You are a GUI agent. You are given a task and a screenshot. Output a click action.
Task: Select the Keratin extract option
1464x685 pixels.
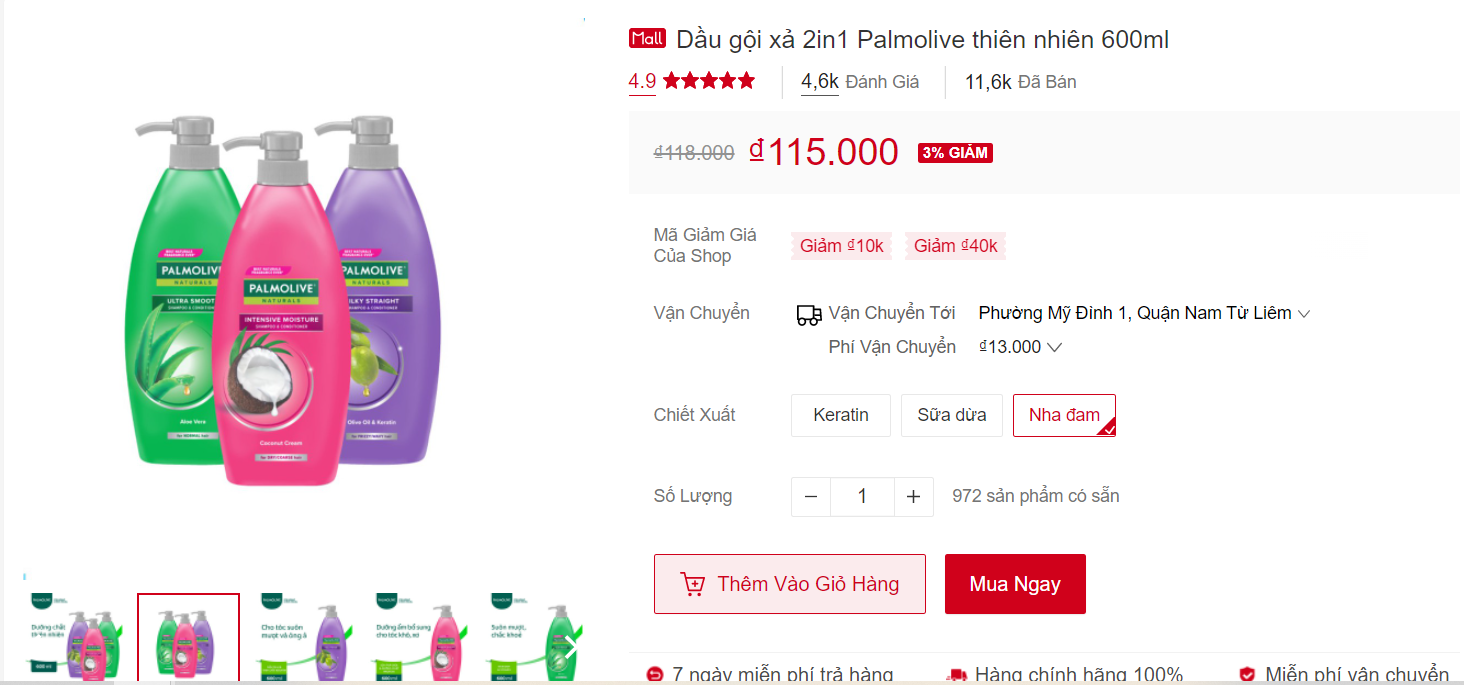coord(840,414)
